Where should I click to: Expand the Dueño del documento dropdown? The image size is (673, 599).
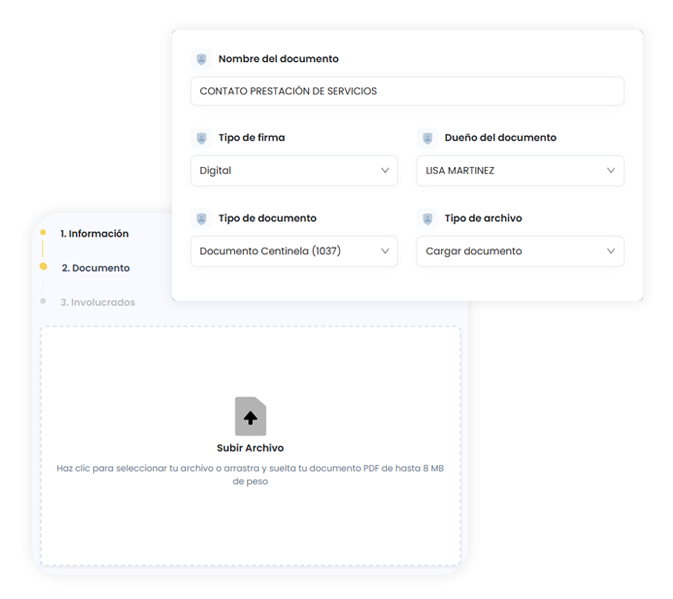pyautogui.click(x=519, y=171)
